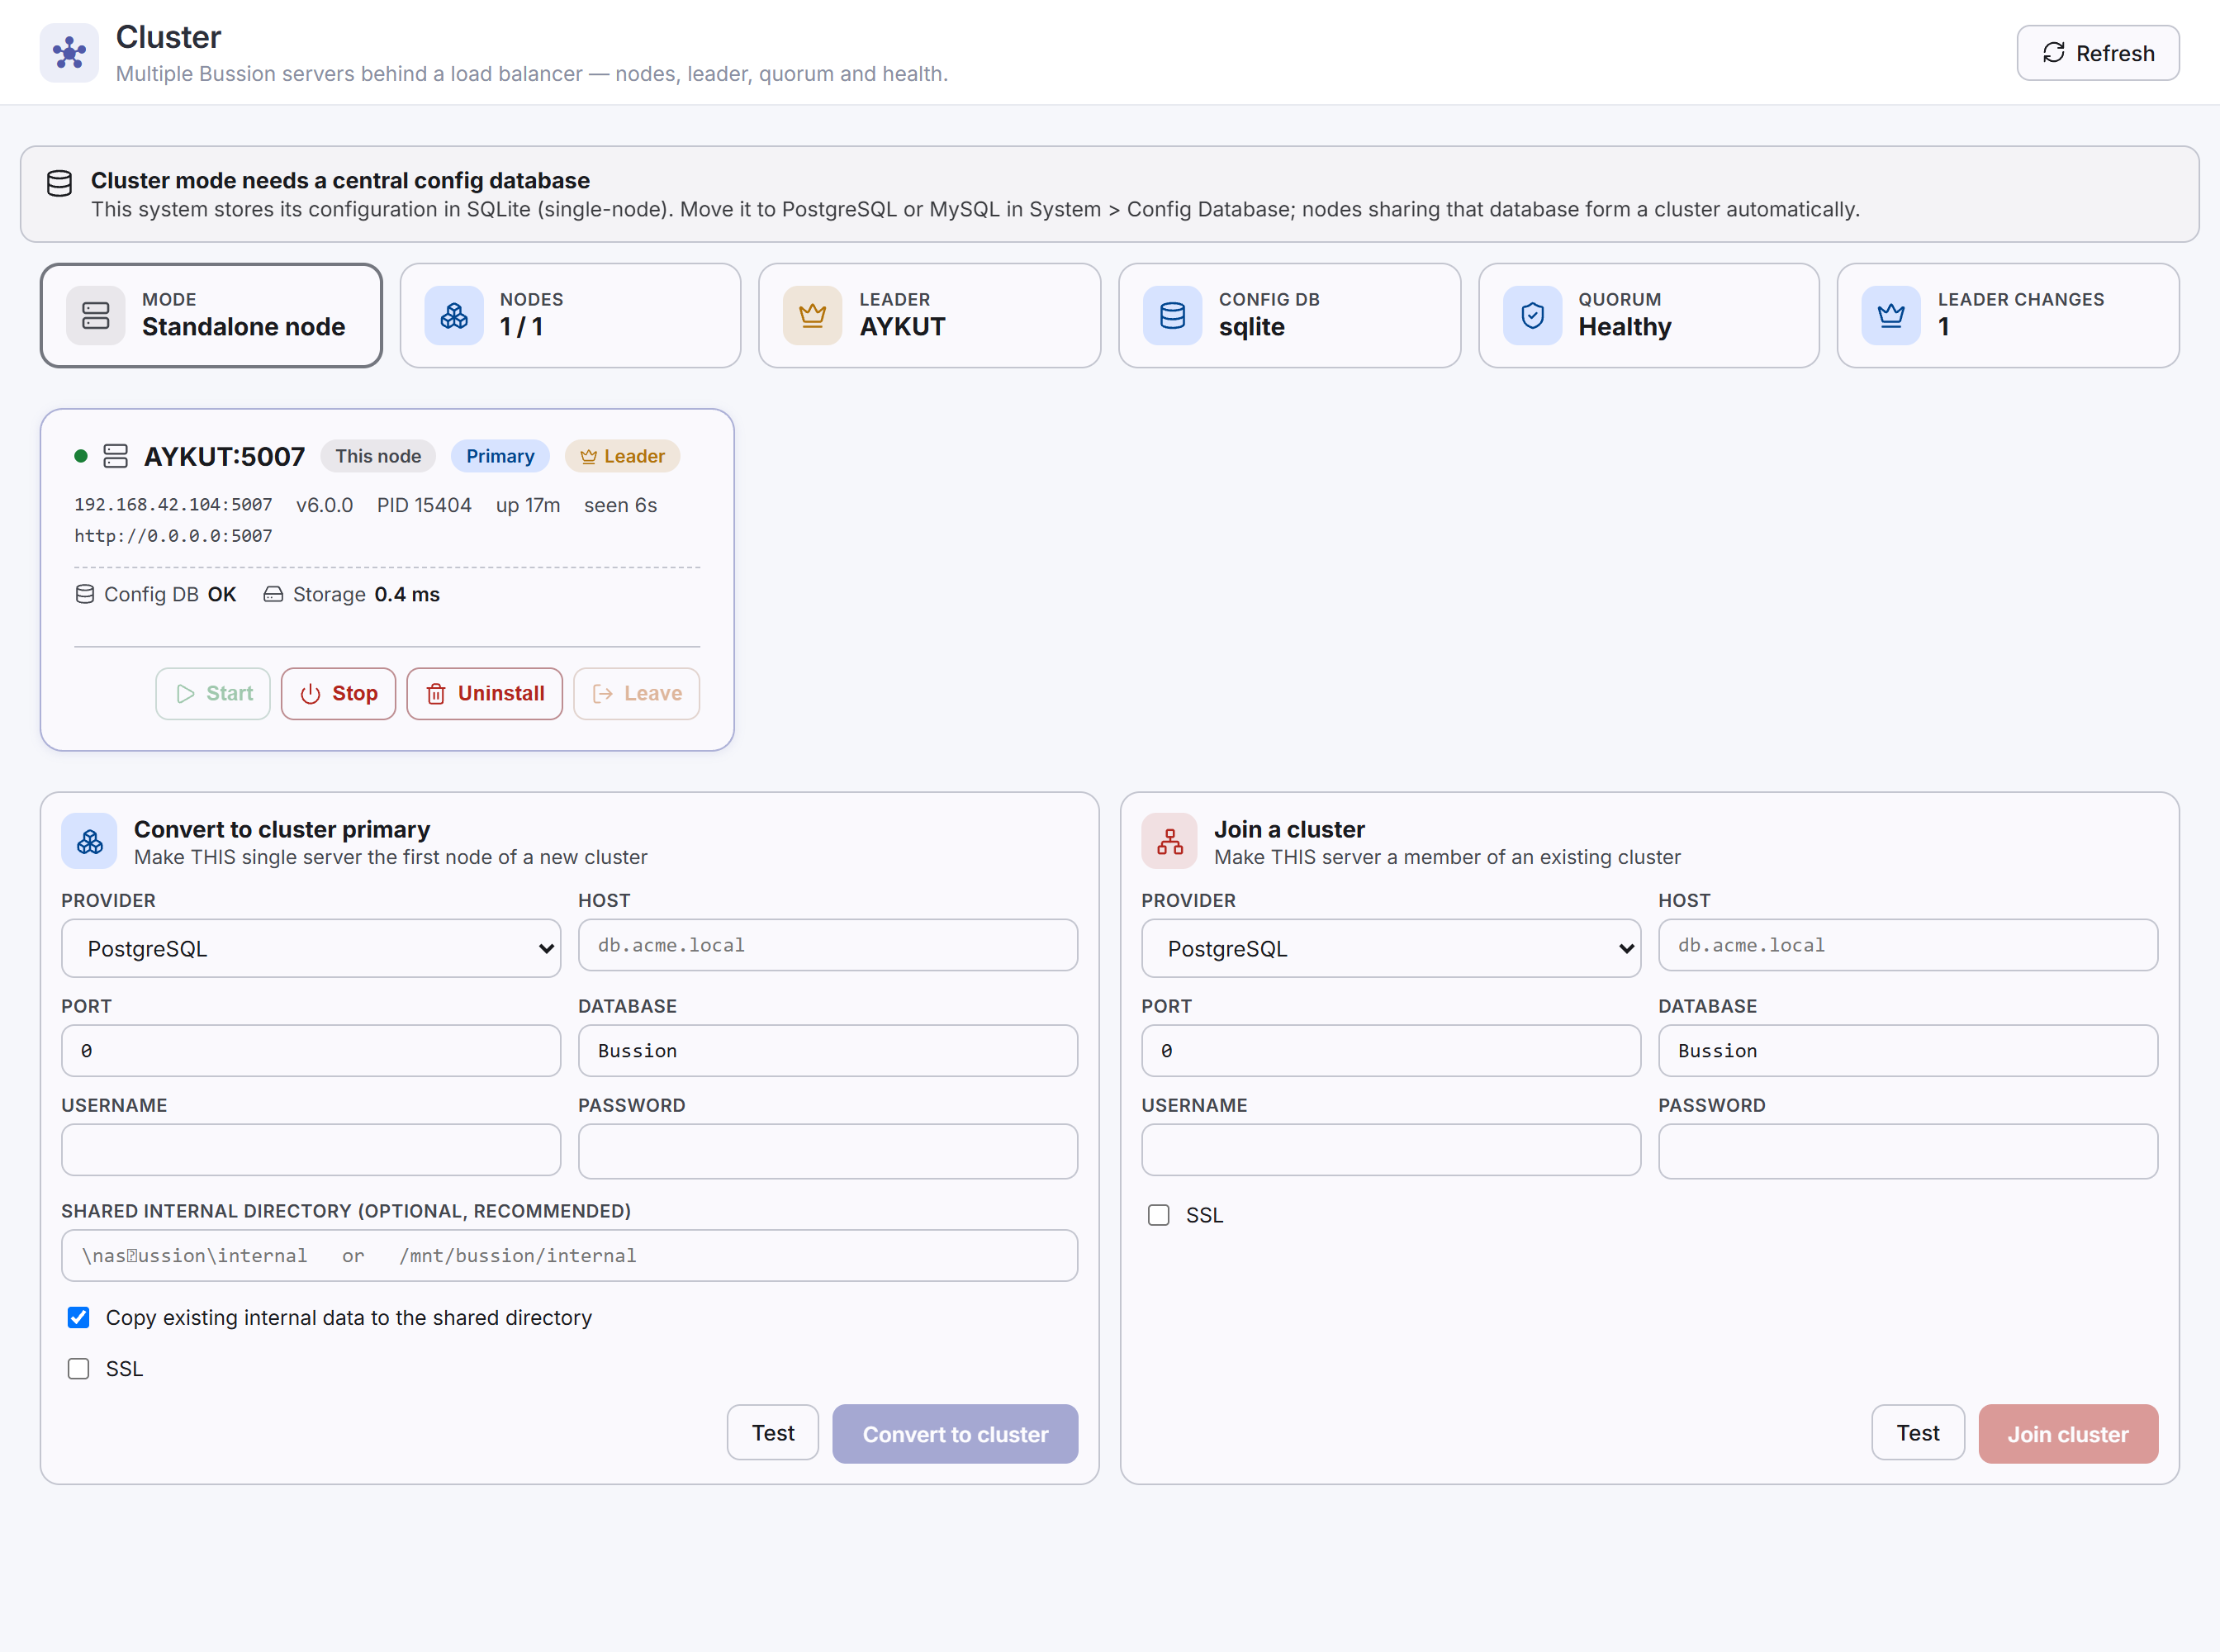The height and width of the screenshot is (1652, 2220).
Task: Click the database icon on the Config DB card
Action: pyautogui.click(x=1173, y=316)
